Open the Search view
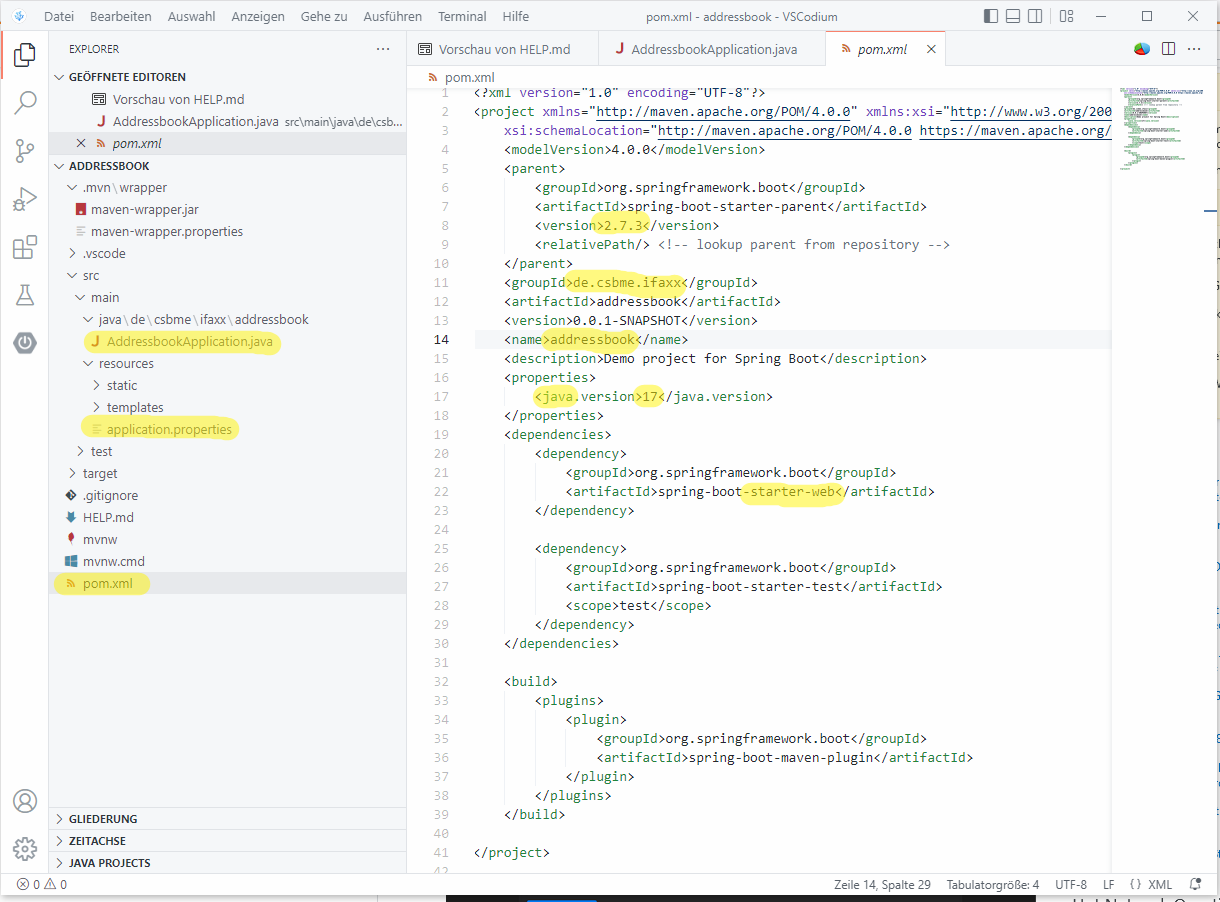1220x902 pixels. pos(25,103)
